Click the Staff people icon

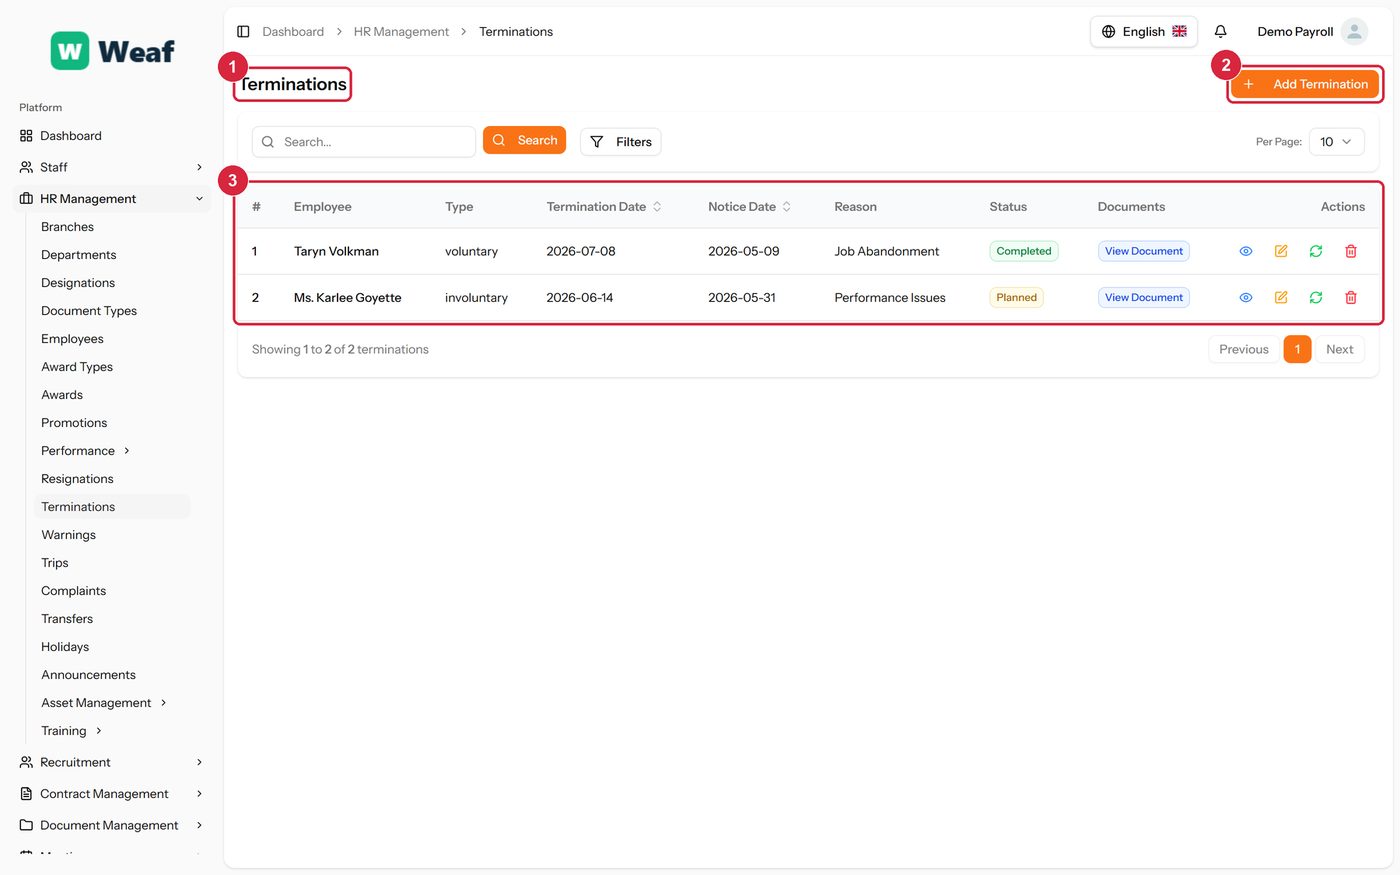26,167
